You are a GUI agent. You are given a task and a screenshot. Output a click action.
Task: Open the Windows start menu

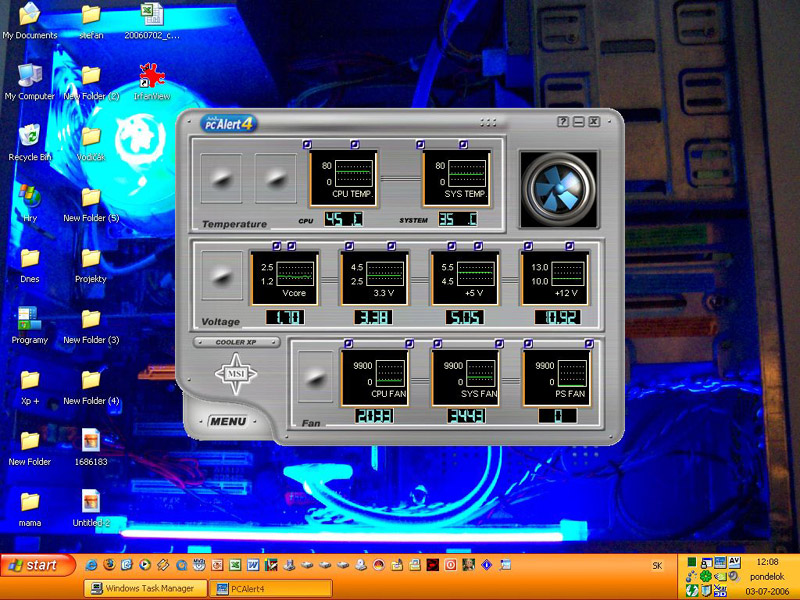37,565
